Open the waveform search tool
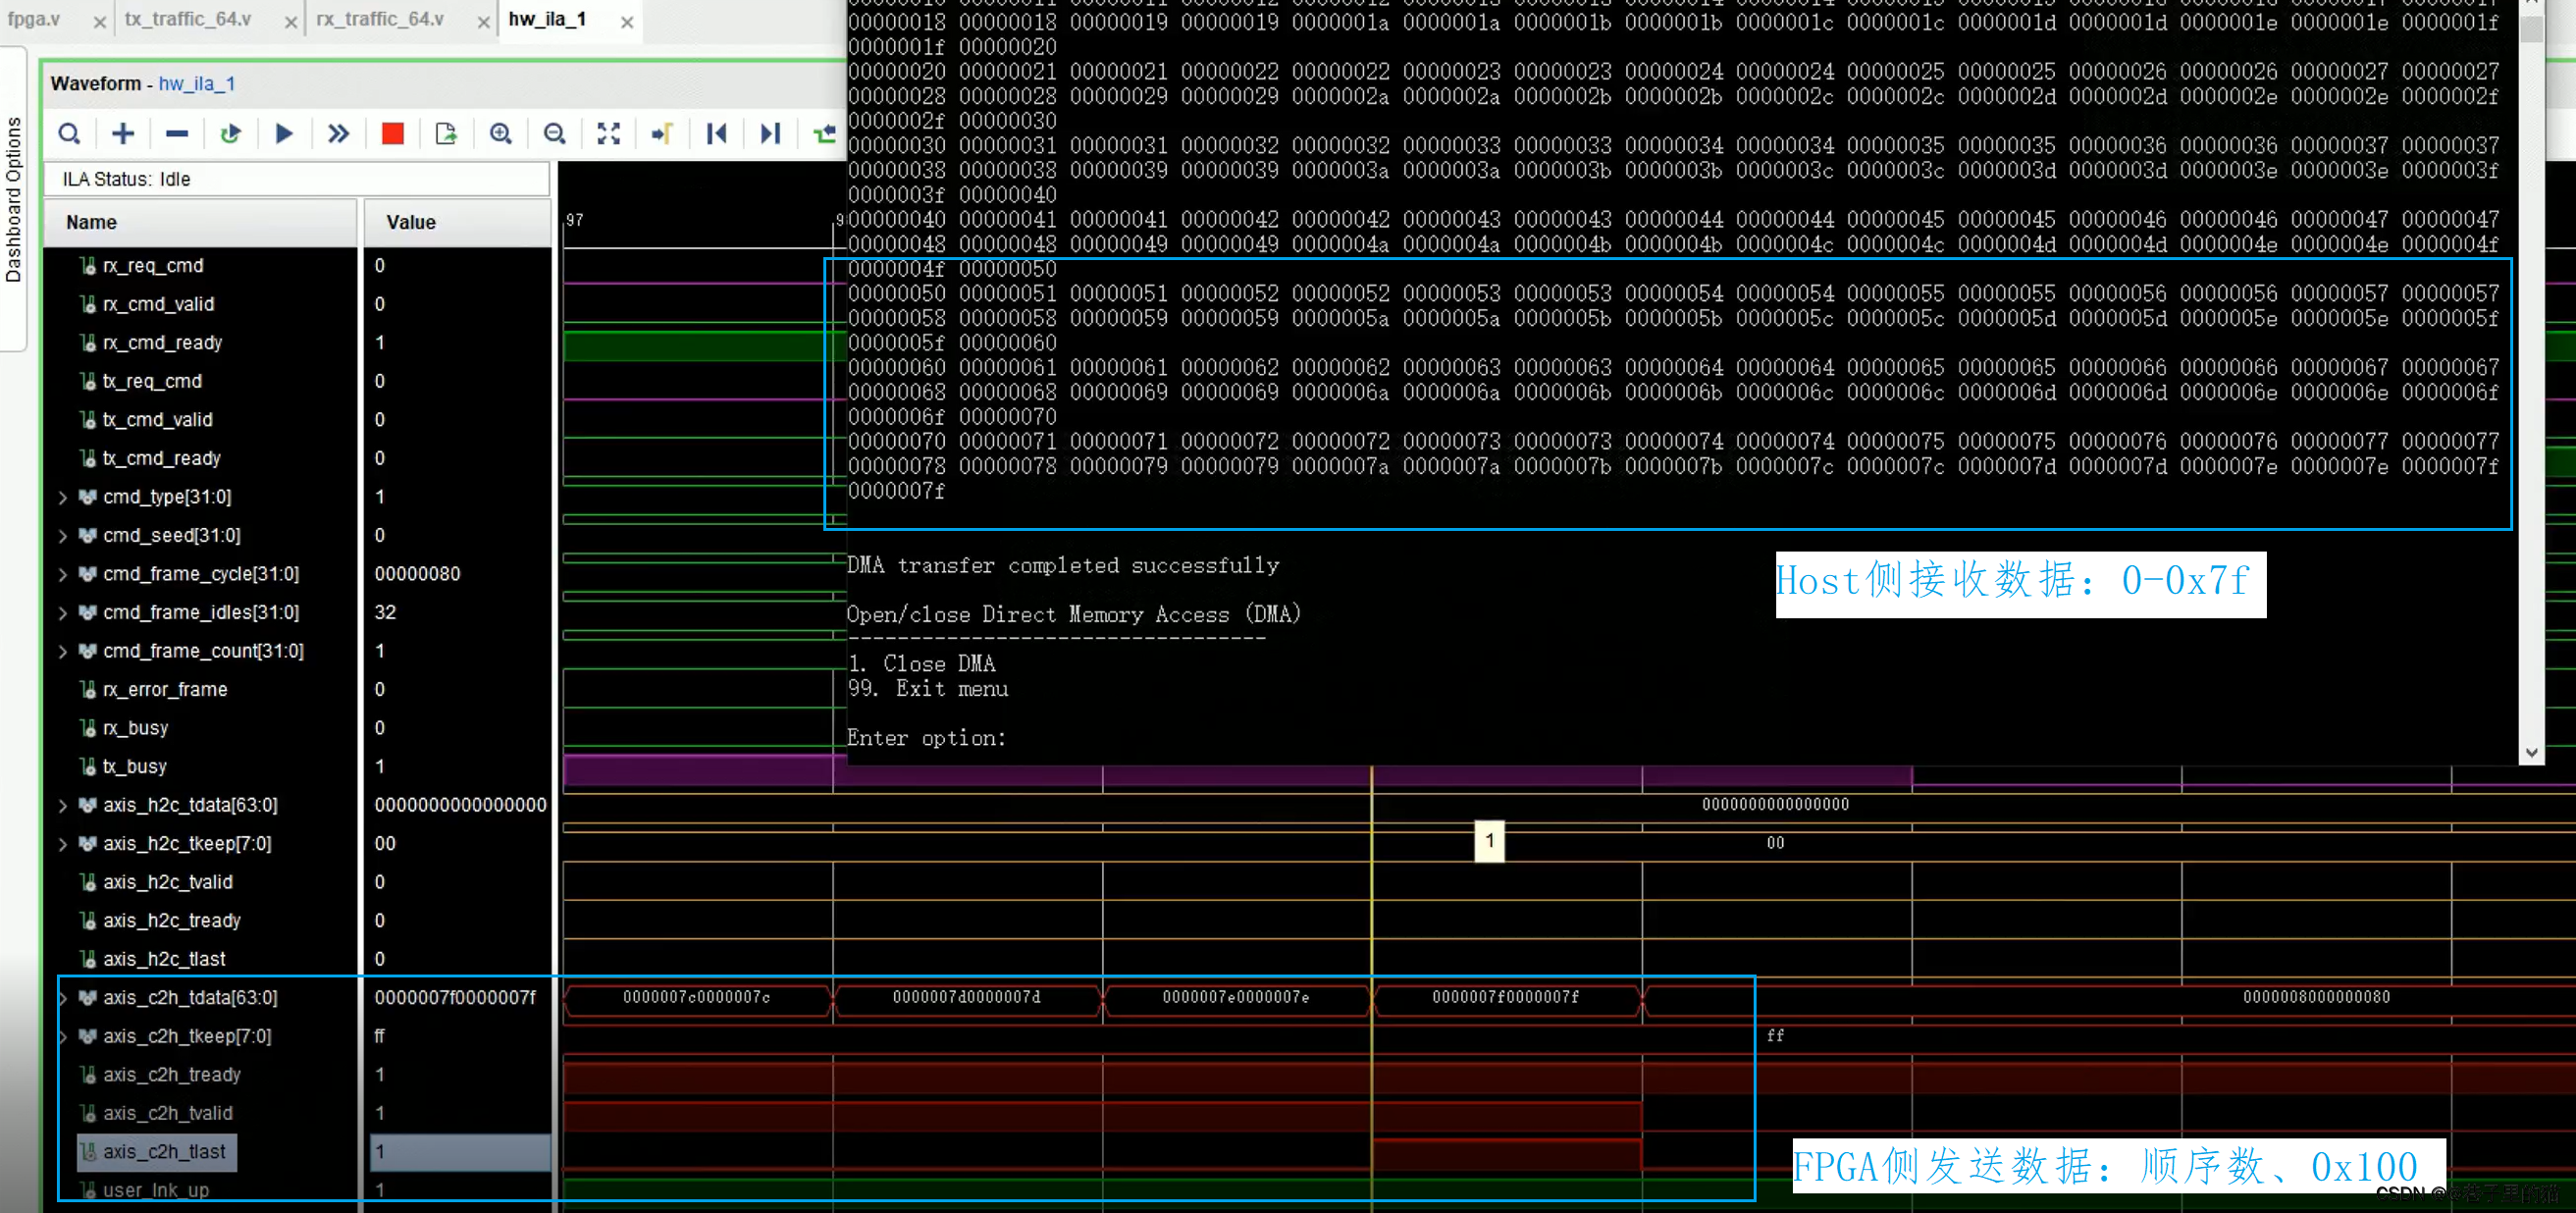 [70, 133]
